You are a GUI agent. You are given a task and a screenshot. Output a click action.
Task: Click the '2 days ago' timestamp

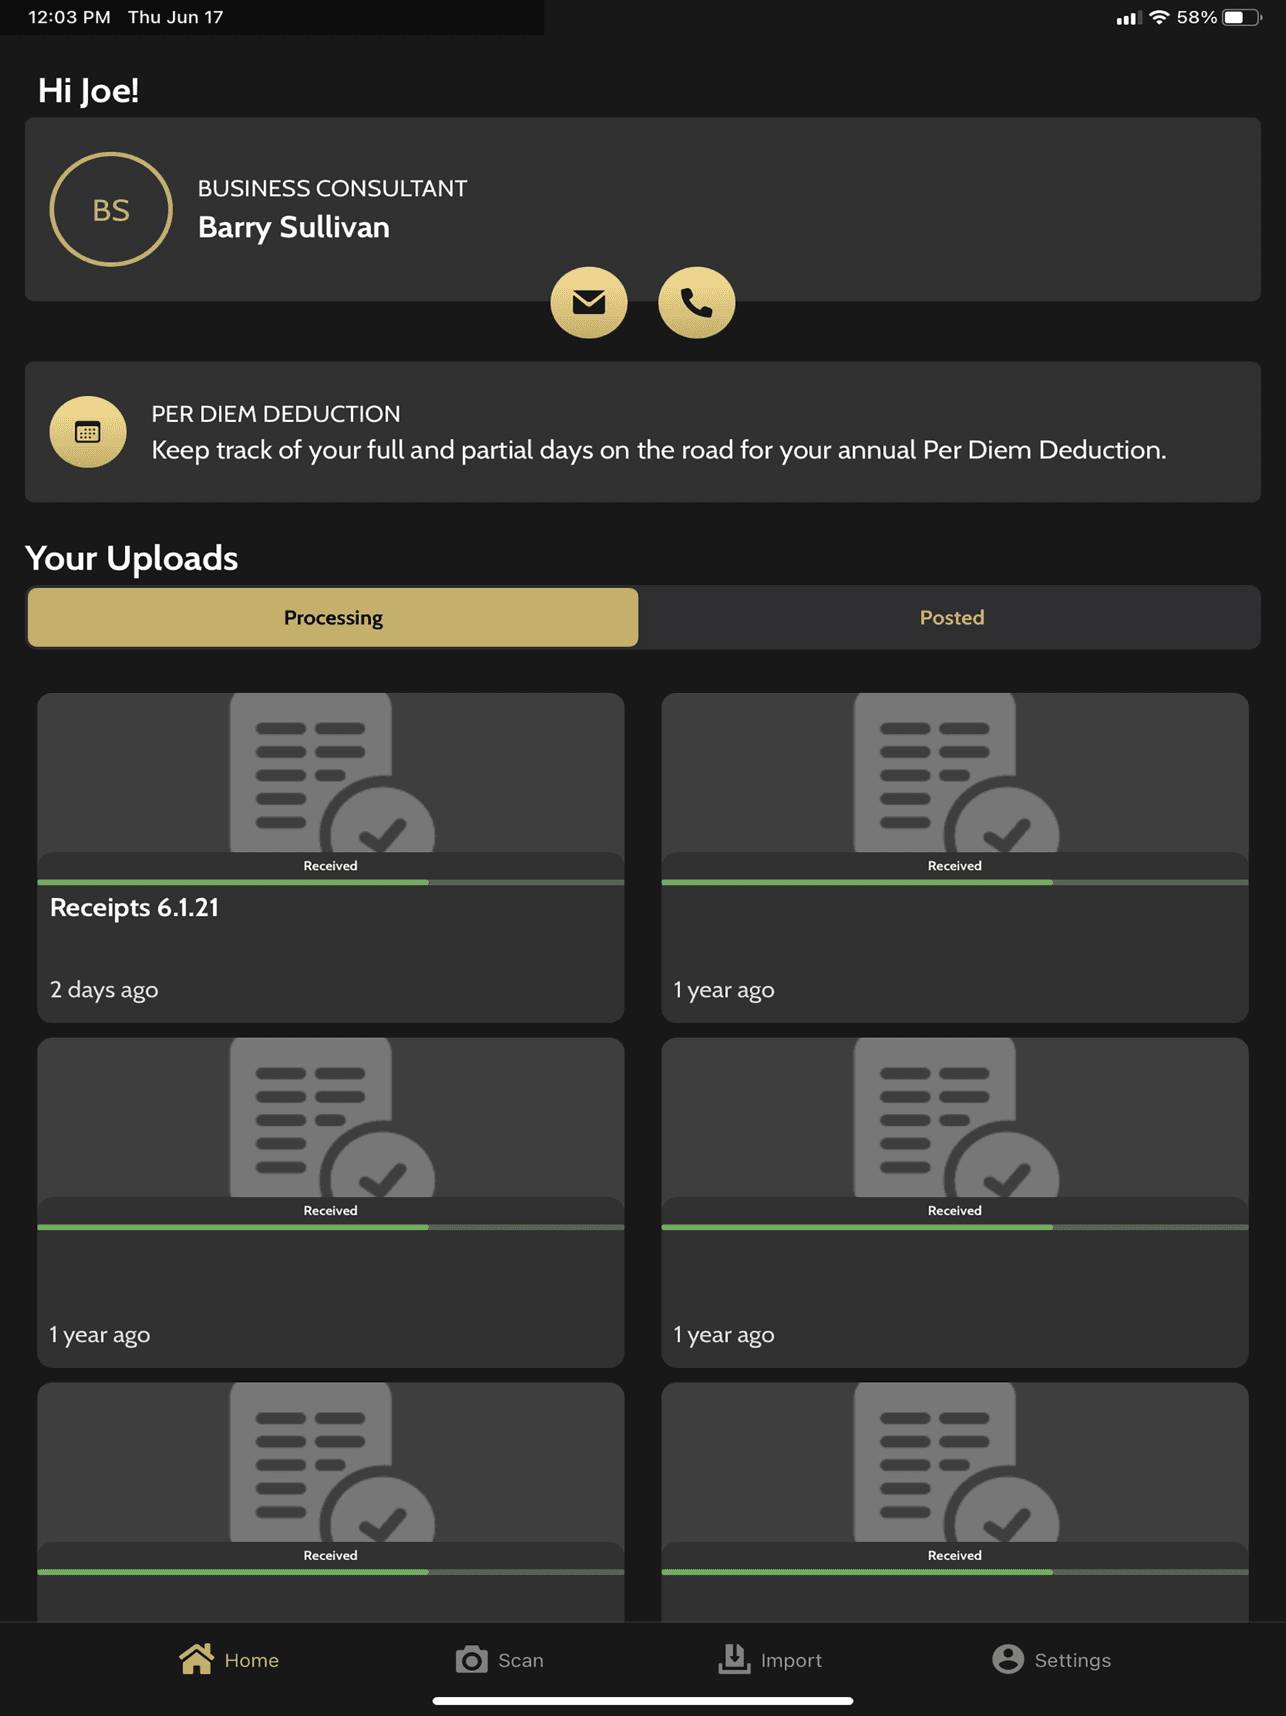pos(104,989)
